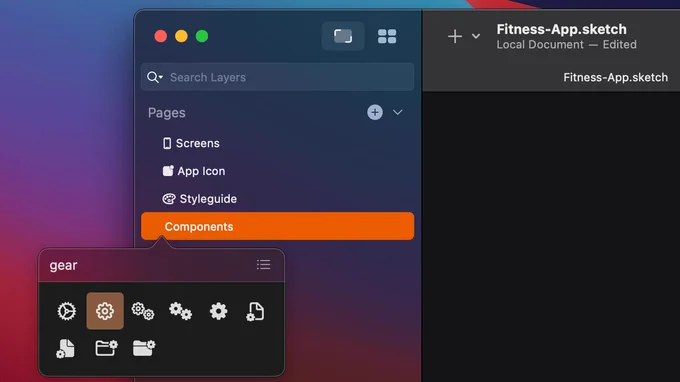Click the Search Layers field
Viewport: 680px width, 382px height.
[278, 77]
